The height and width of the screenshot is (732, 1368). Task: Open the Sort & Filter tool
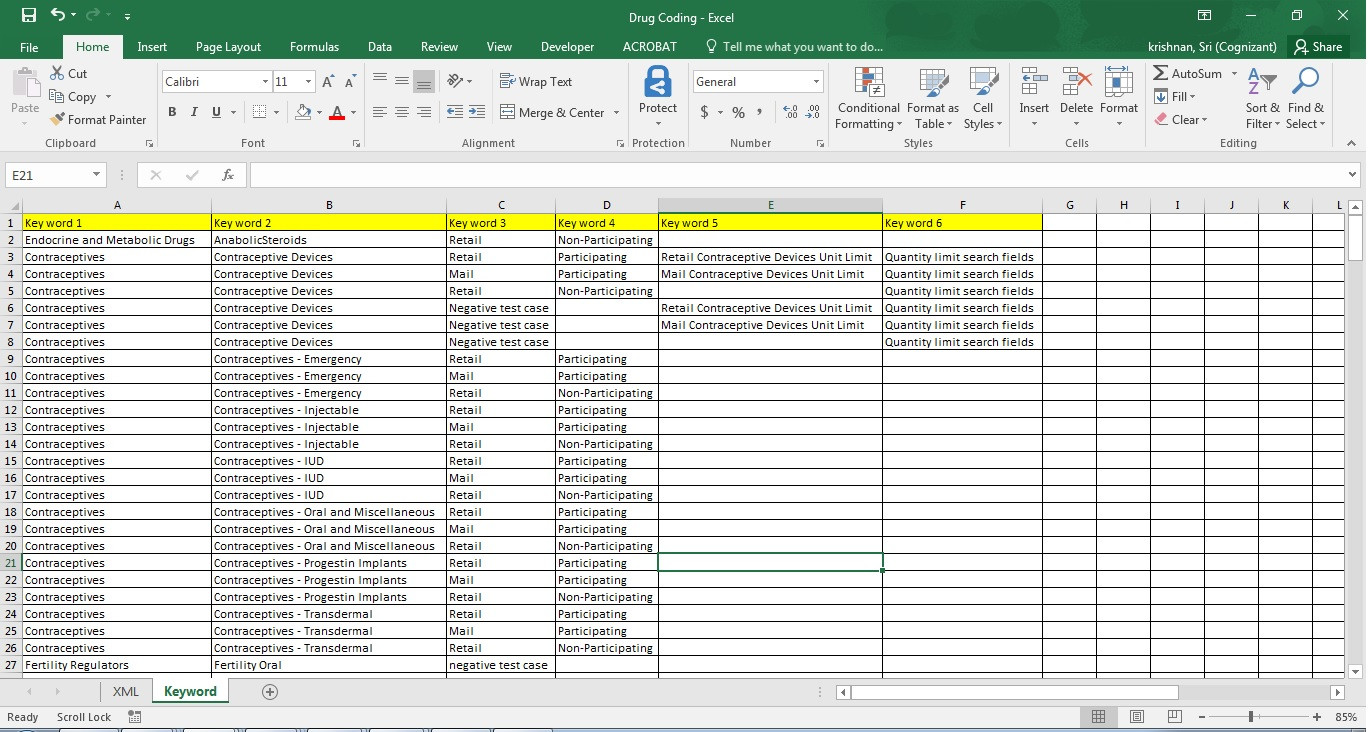1262,97
